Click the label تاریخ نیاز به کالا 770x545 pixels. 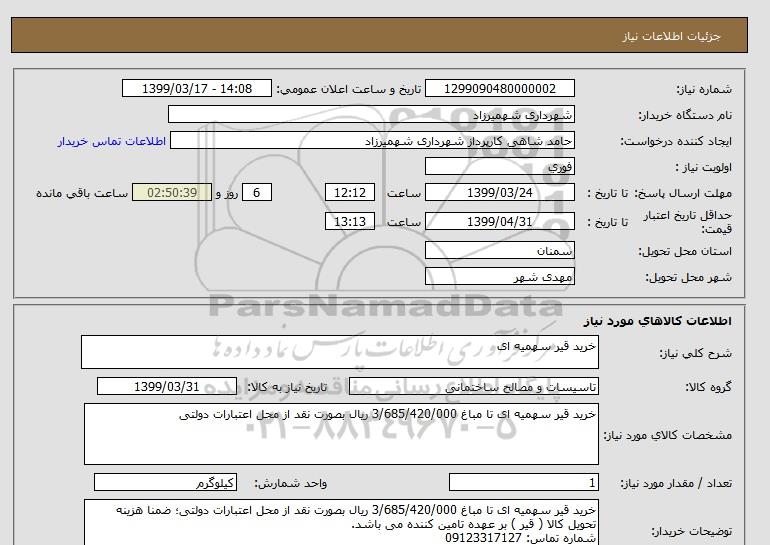[x=287, y=387]
